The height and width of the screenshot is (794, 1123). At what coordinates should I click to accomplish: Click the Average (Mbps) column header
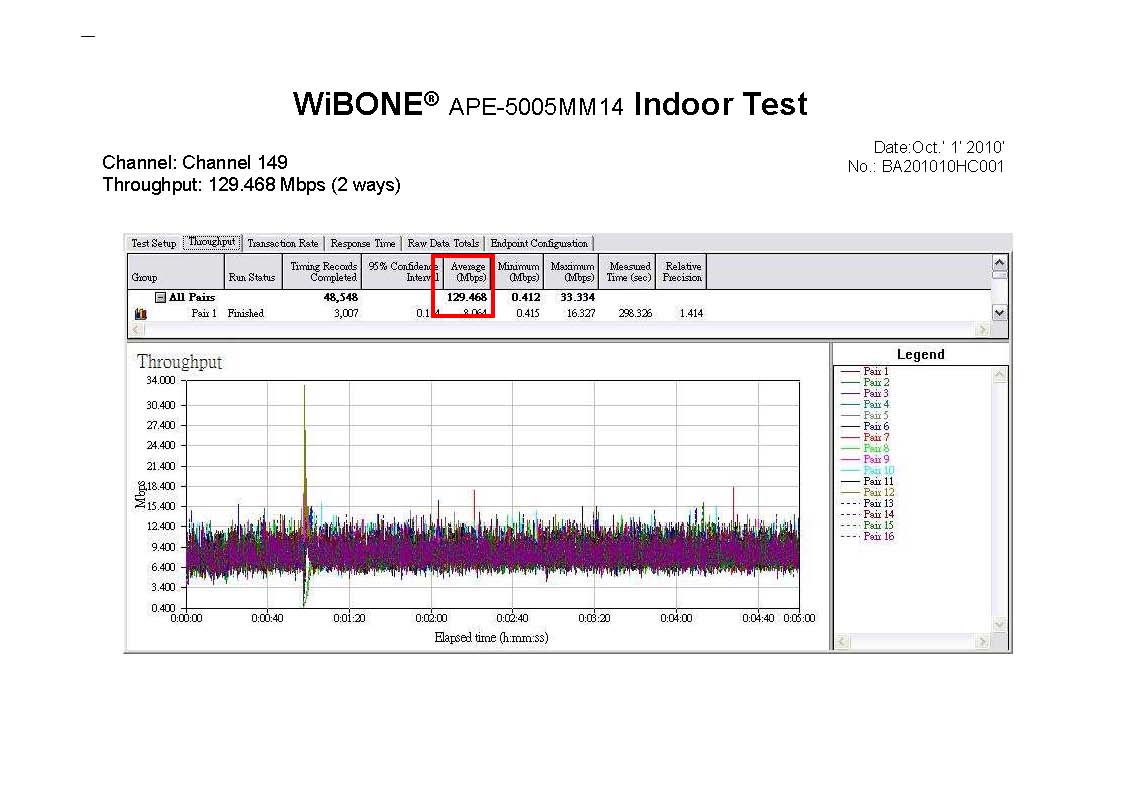[467, 272]
